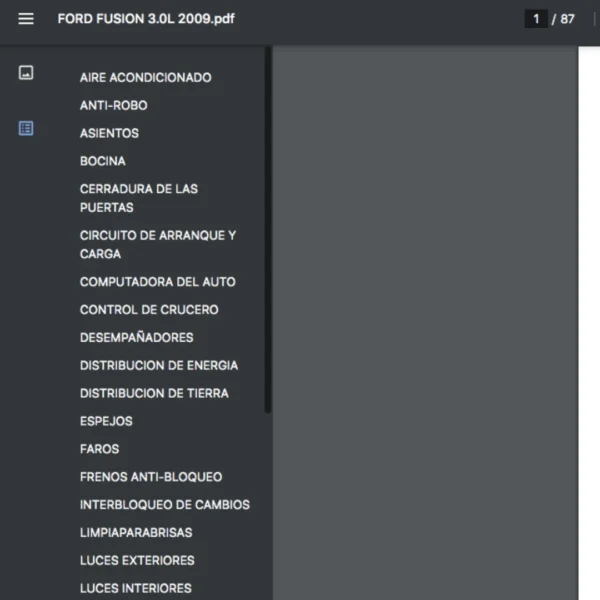This screenshot has height=600, width=600.
Task: Select DISTRIBUCION DE ENERGIA entry
Action: (159, 365)
